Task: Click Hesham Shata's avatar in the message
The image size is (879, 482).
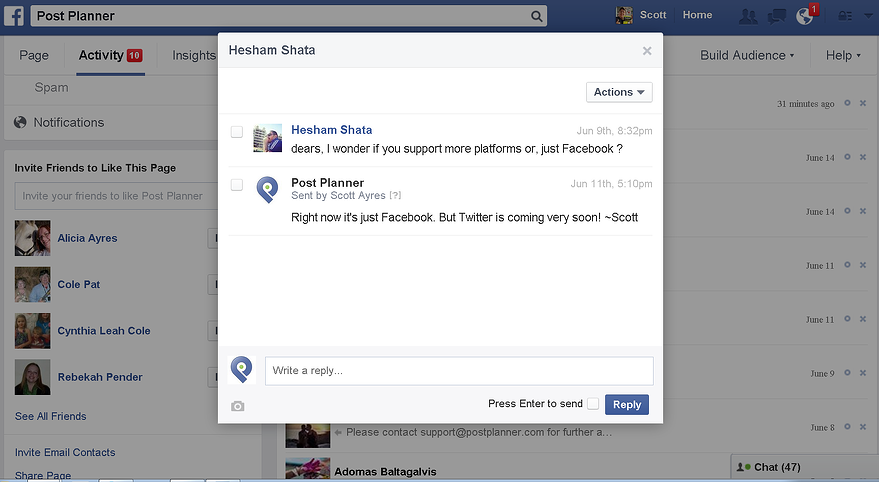Action: point(267,138)
